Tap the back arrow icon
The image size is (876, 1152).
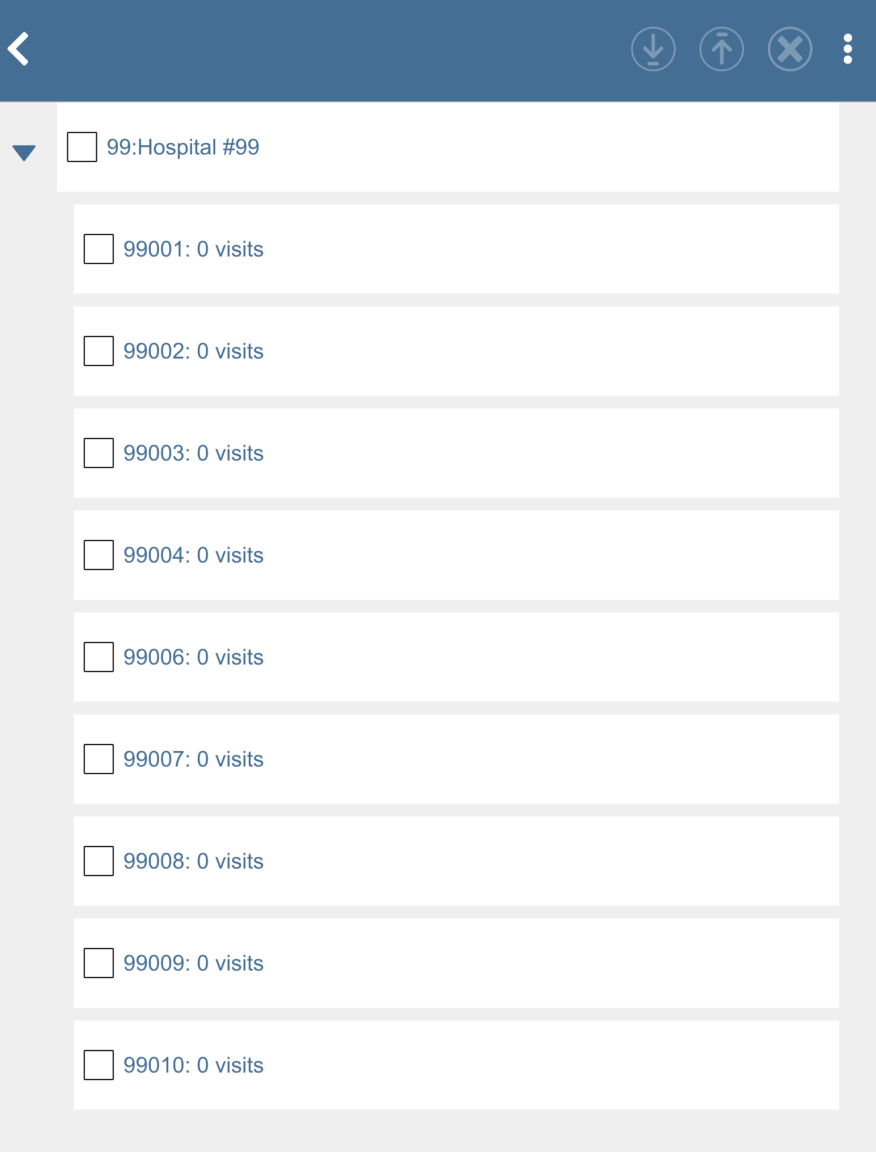(x=19, y=49)
